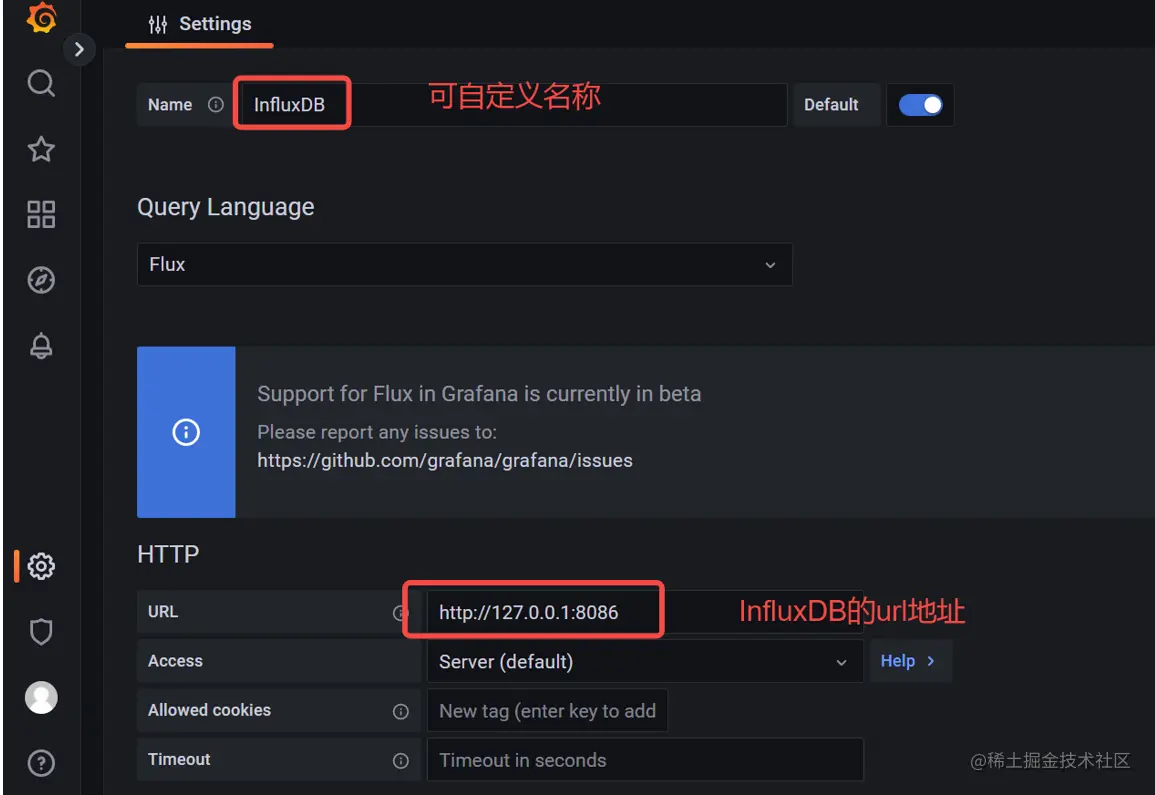Open the Explore compass icon
Image resolution: width=1155 pixels, height=795 pixels.
tap(41, 280)
